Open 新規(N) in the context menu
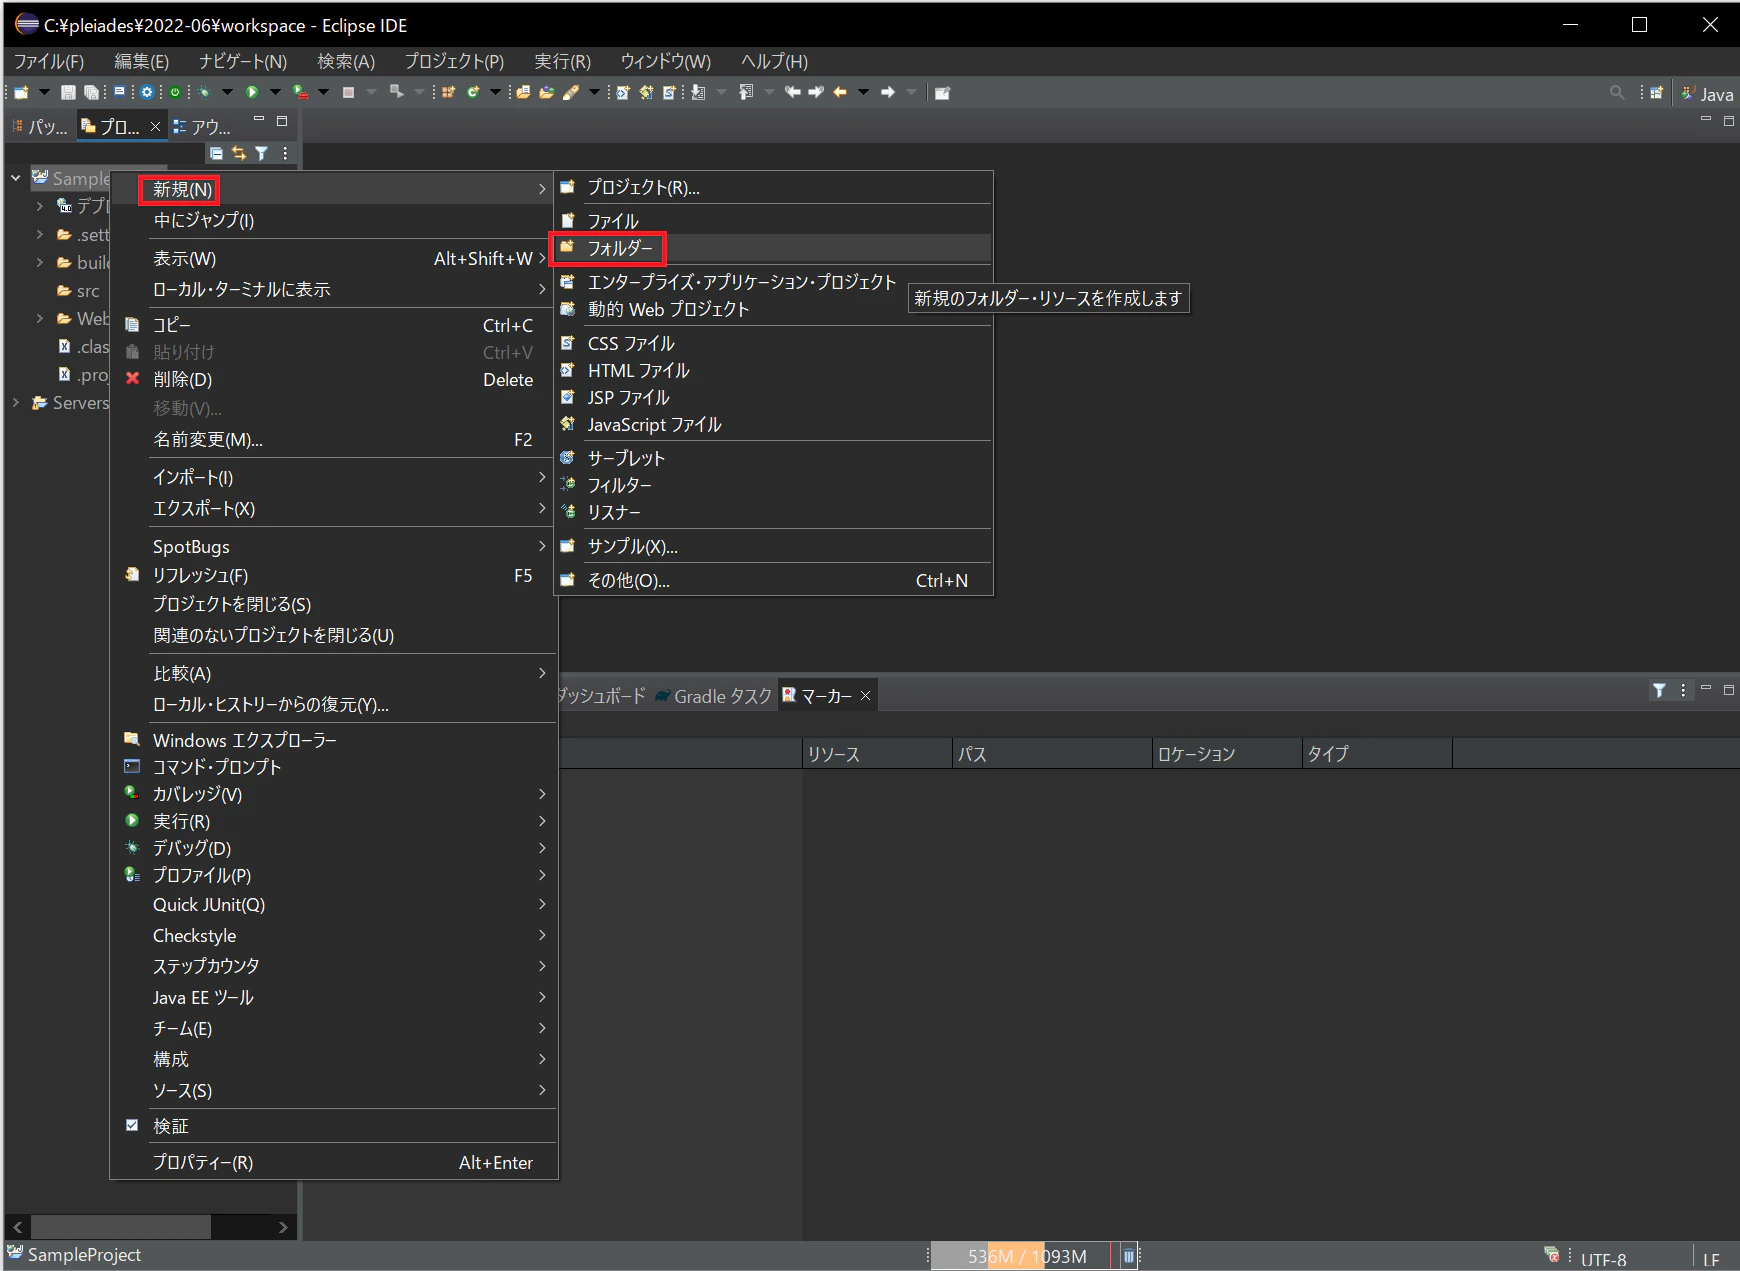1740x1271 pixels. click(x=333, y=189)
